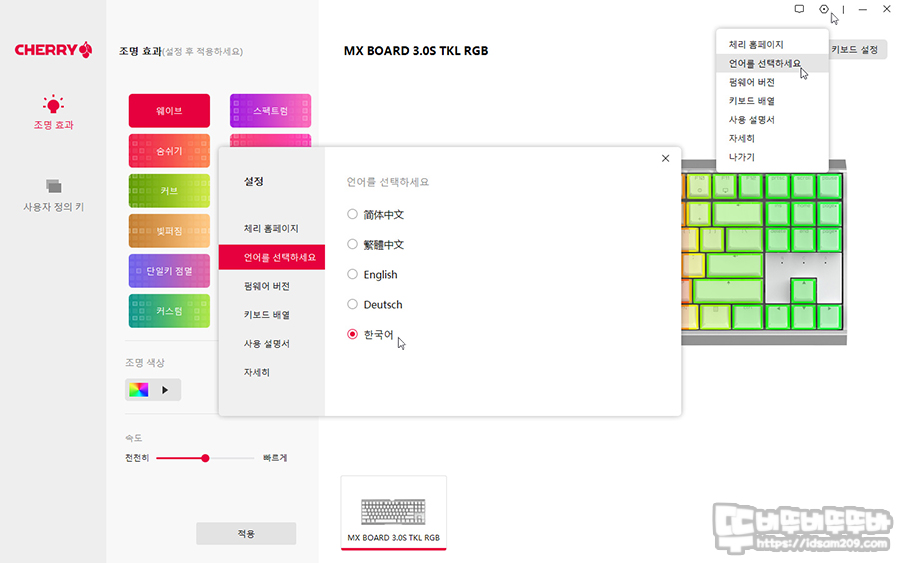Open 자세히 tab in settings dialog

tap(271, 372)
